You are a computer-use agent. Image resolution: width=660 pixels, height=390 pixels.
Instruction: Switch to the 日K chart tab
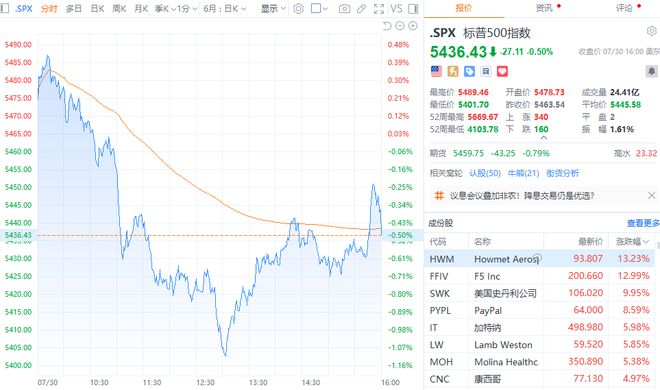click(x=97, y=8)
